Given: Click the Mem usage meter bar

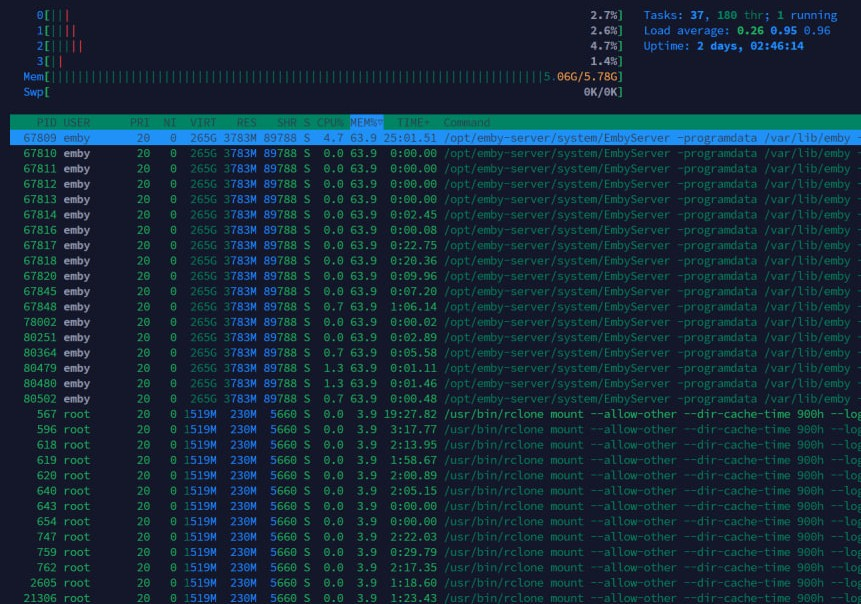Looking at the screenshot, I should pos(323,77).
